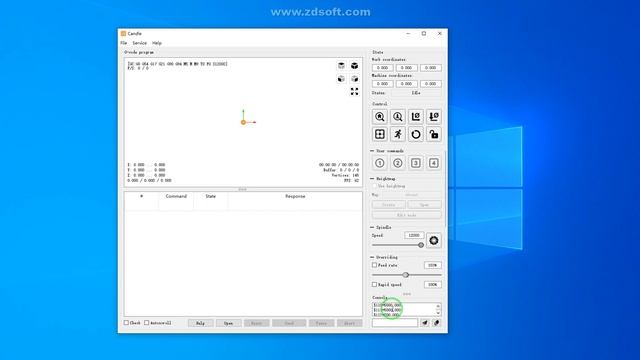The width and height of the screenshot is (640, 360).
Task: Click the Feed rate percentage field
Action: click(x=433, y=265)
